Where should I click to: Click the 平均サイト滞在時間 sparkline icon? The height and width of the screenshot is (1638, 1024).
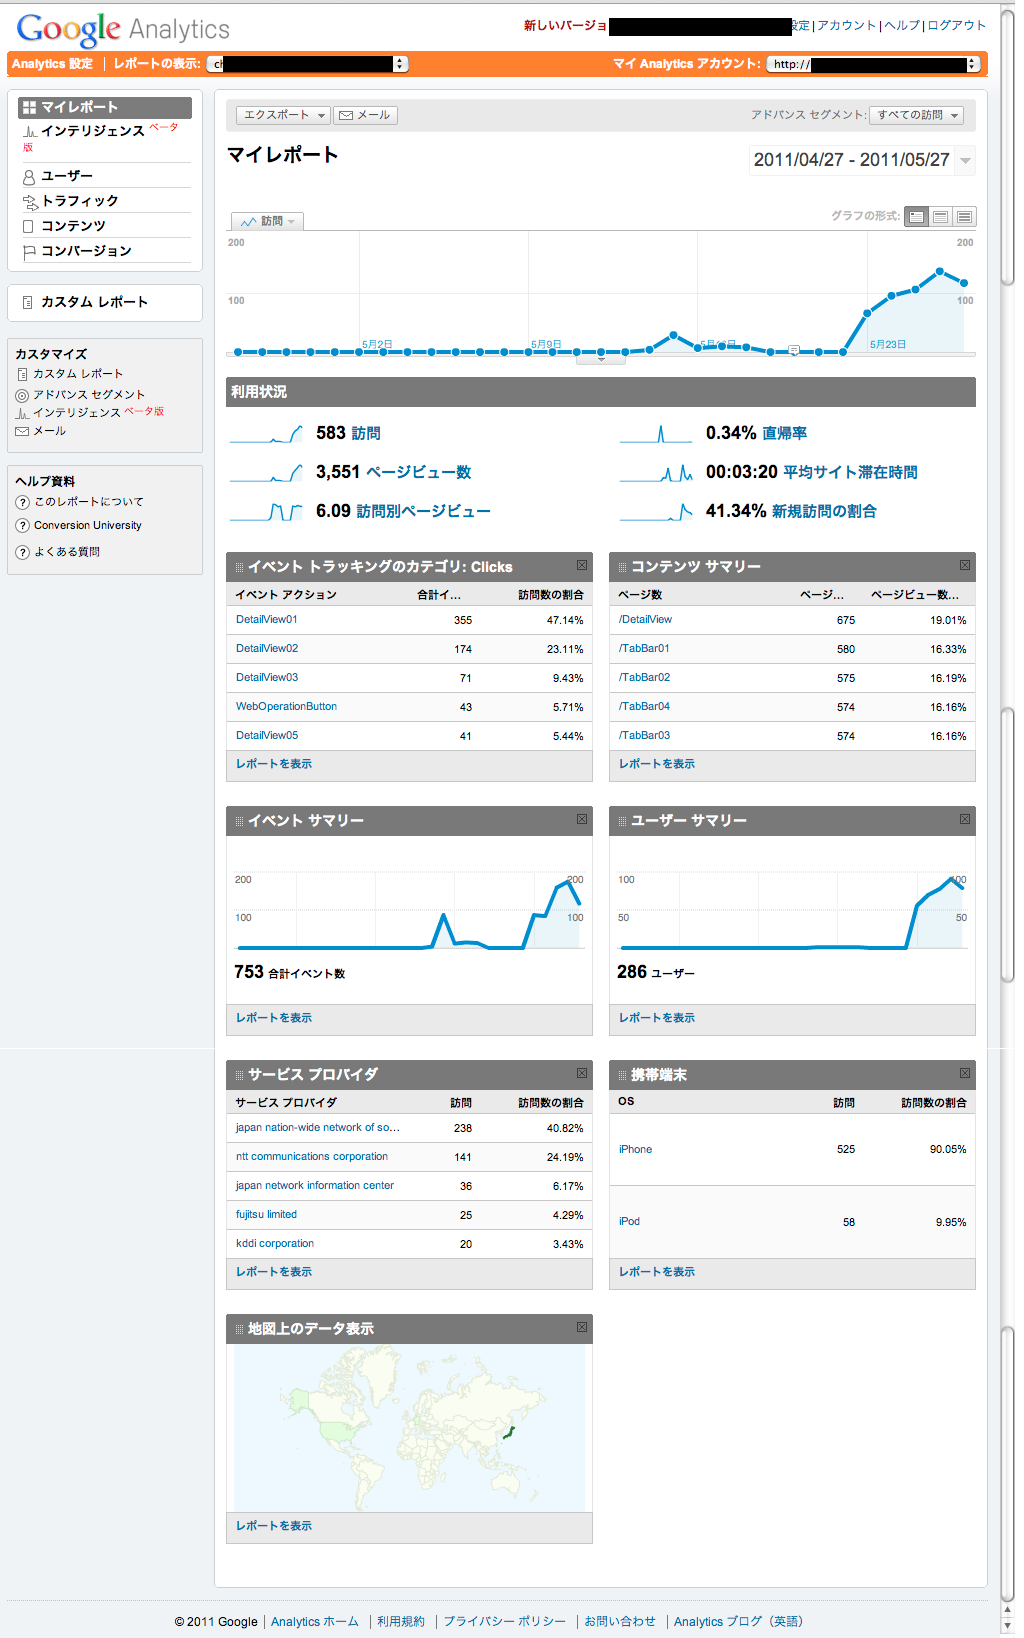coord(656,472)
